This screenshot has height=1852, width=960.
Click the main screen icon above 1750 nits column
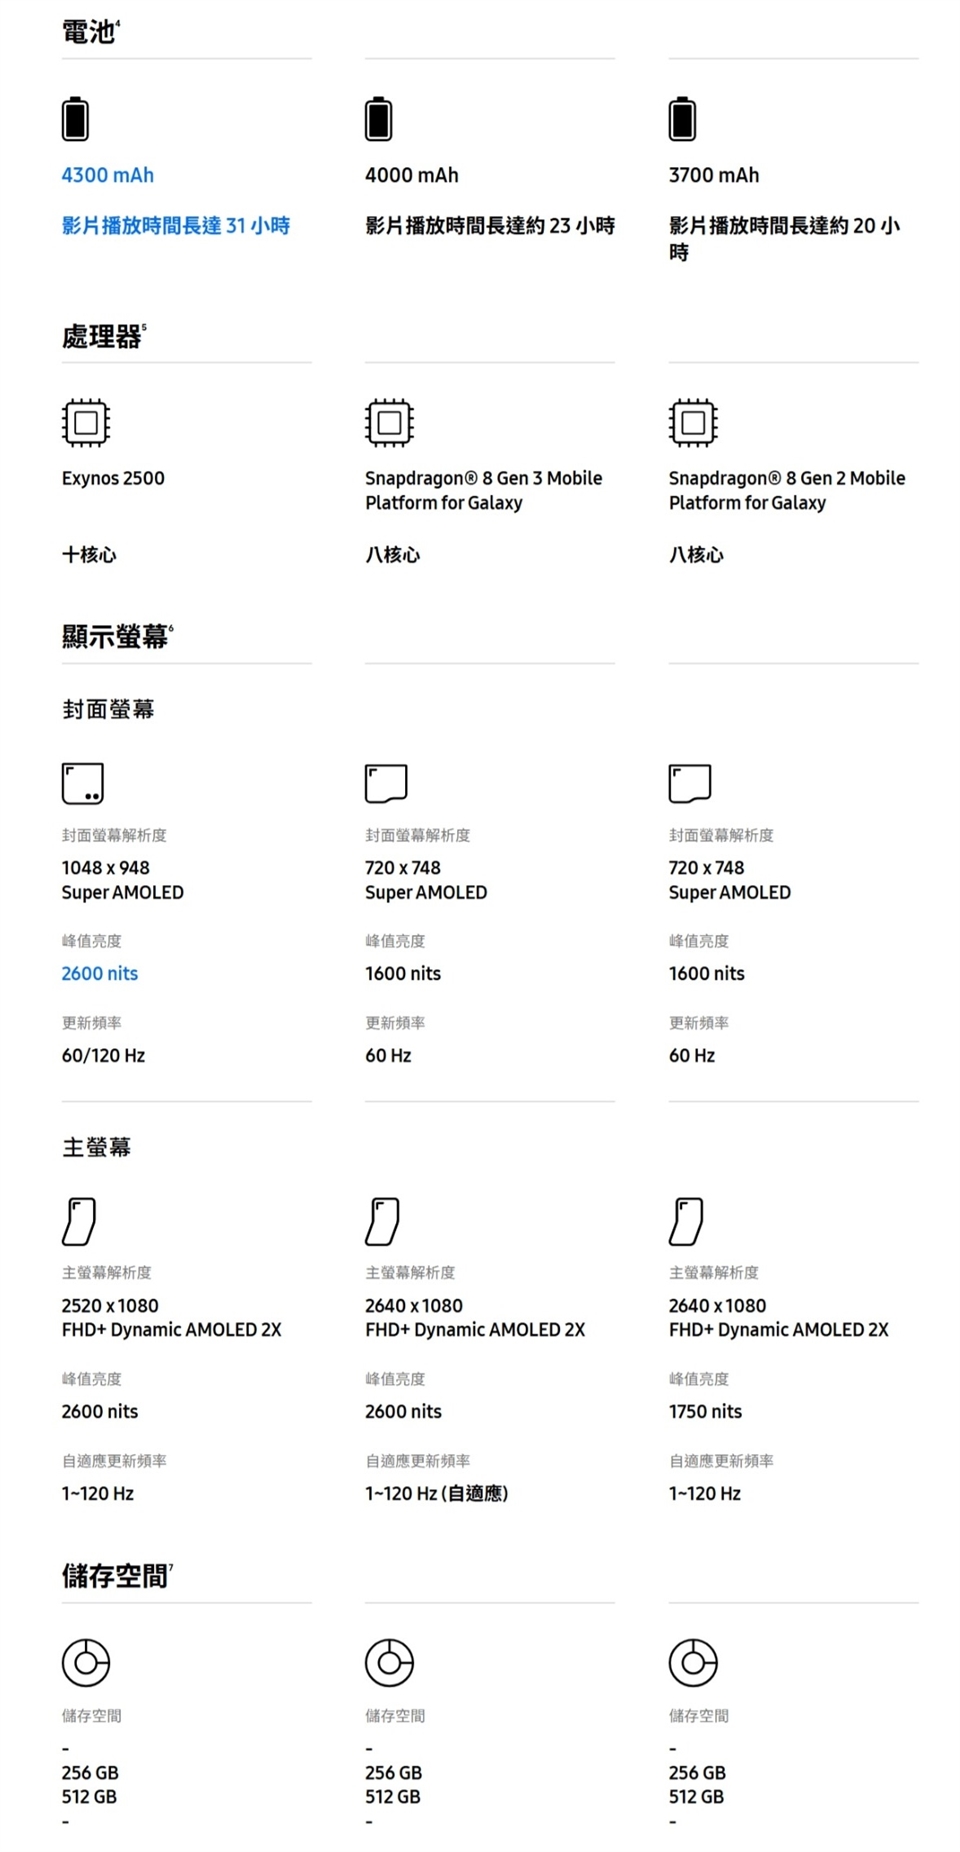point(686,1221)
